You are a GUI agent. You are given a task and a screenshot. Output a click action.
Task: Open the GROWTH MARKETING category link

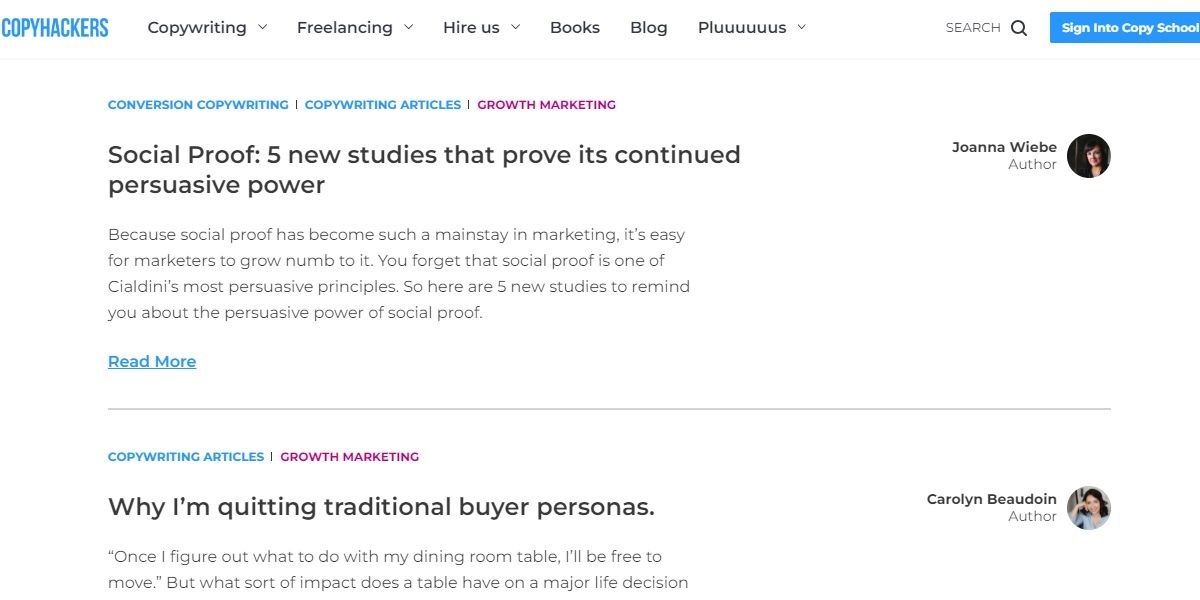pyautogui.click(x=546, y=104)
